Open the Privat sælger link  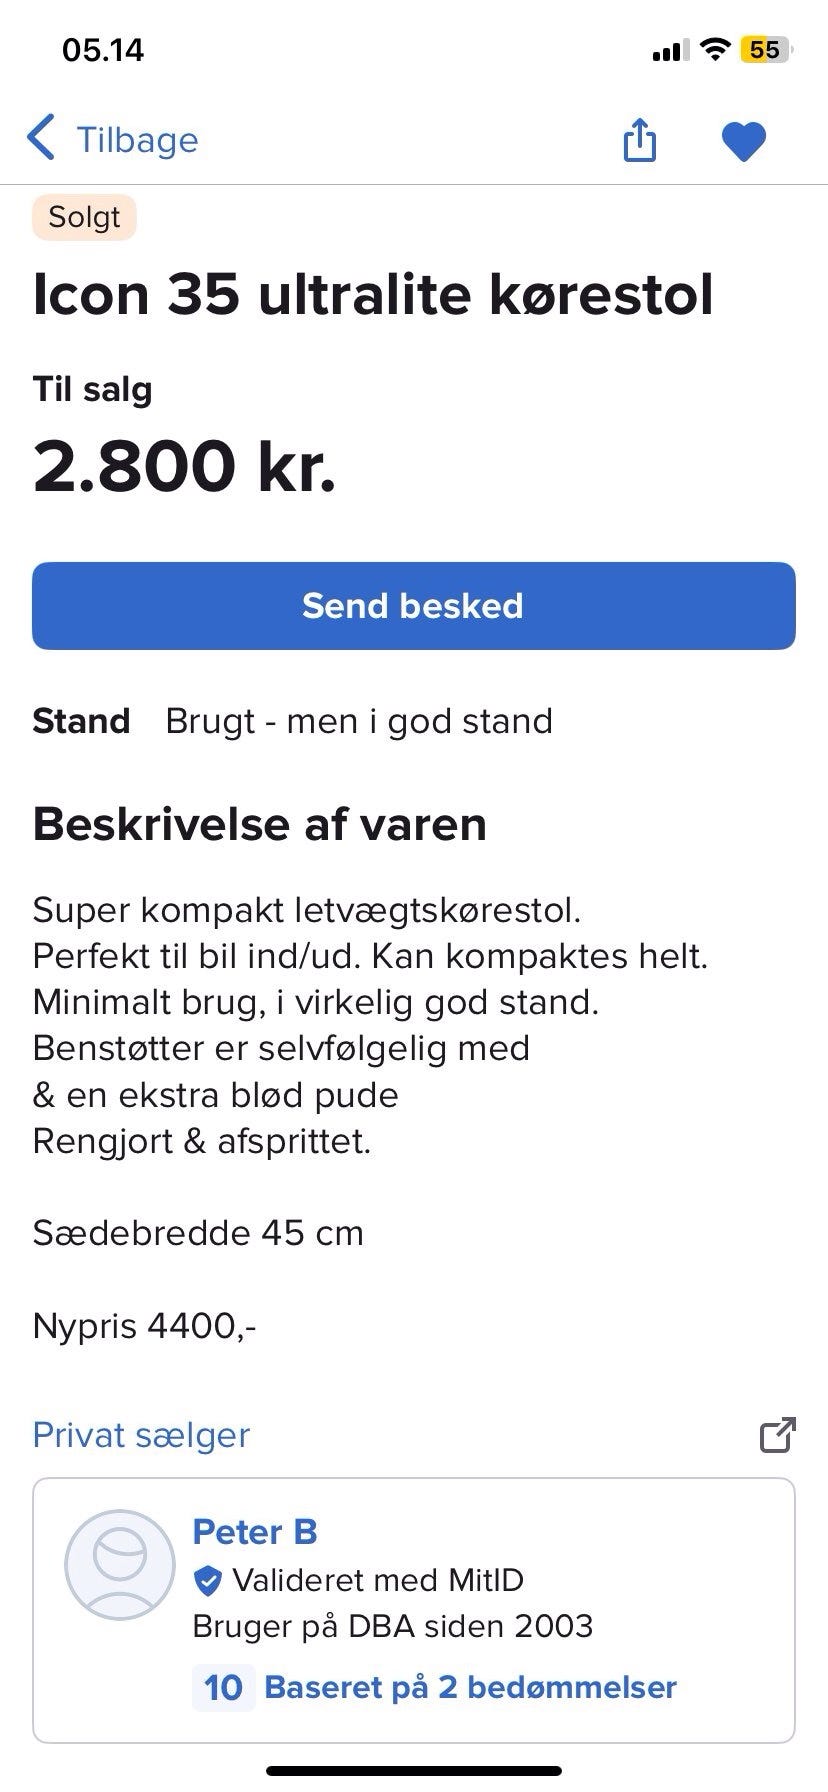coord(141,1435)
